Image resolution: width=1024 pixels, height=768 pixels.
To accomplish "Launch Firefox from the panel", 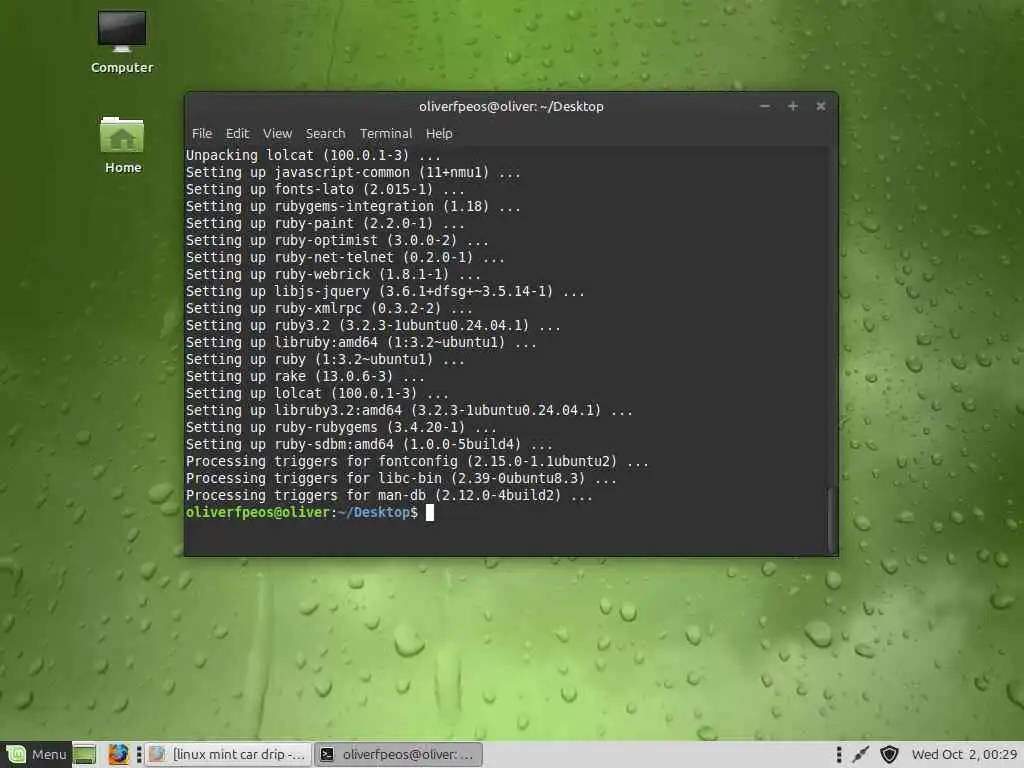I will tap(118, 754).
